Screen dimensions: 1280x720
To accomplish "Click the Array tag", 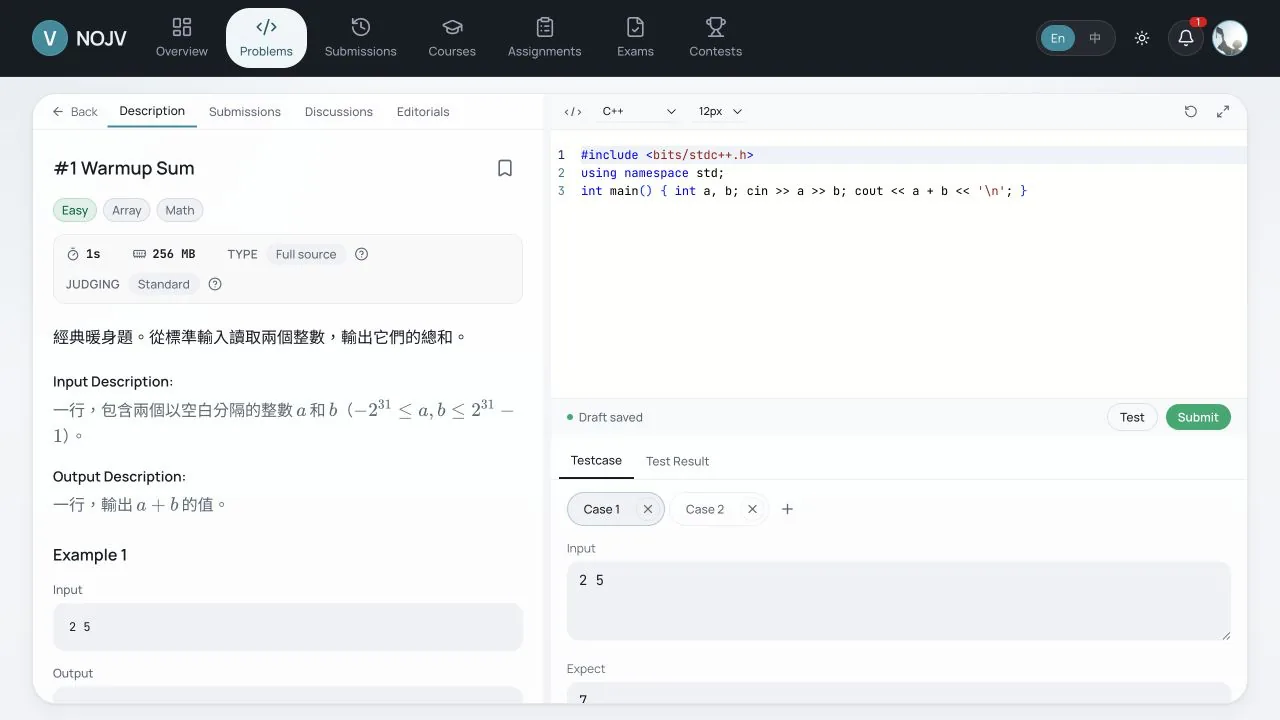I will [127, 210].
